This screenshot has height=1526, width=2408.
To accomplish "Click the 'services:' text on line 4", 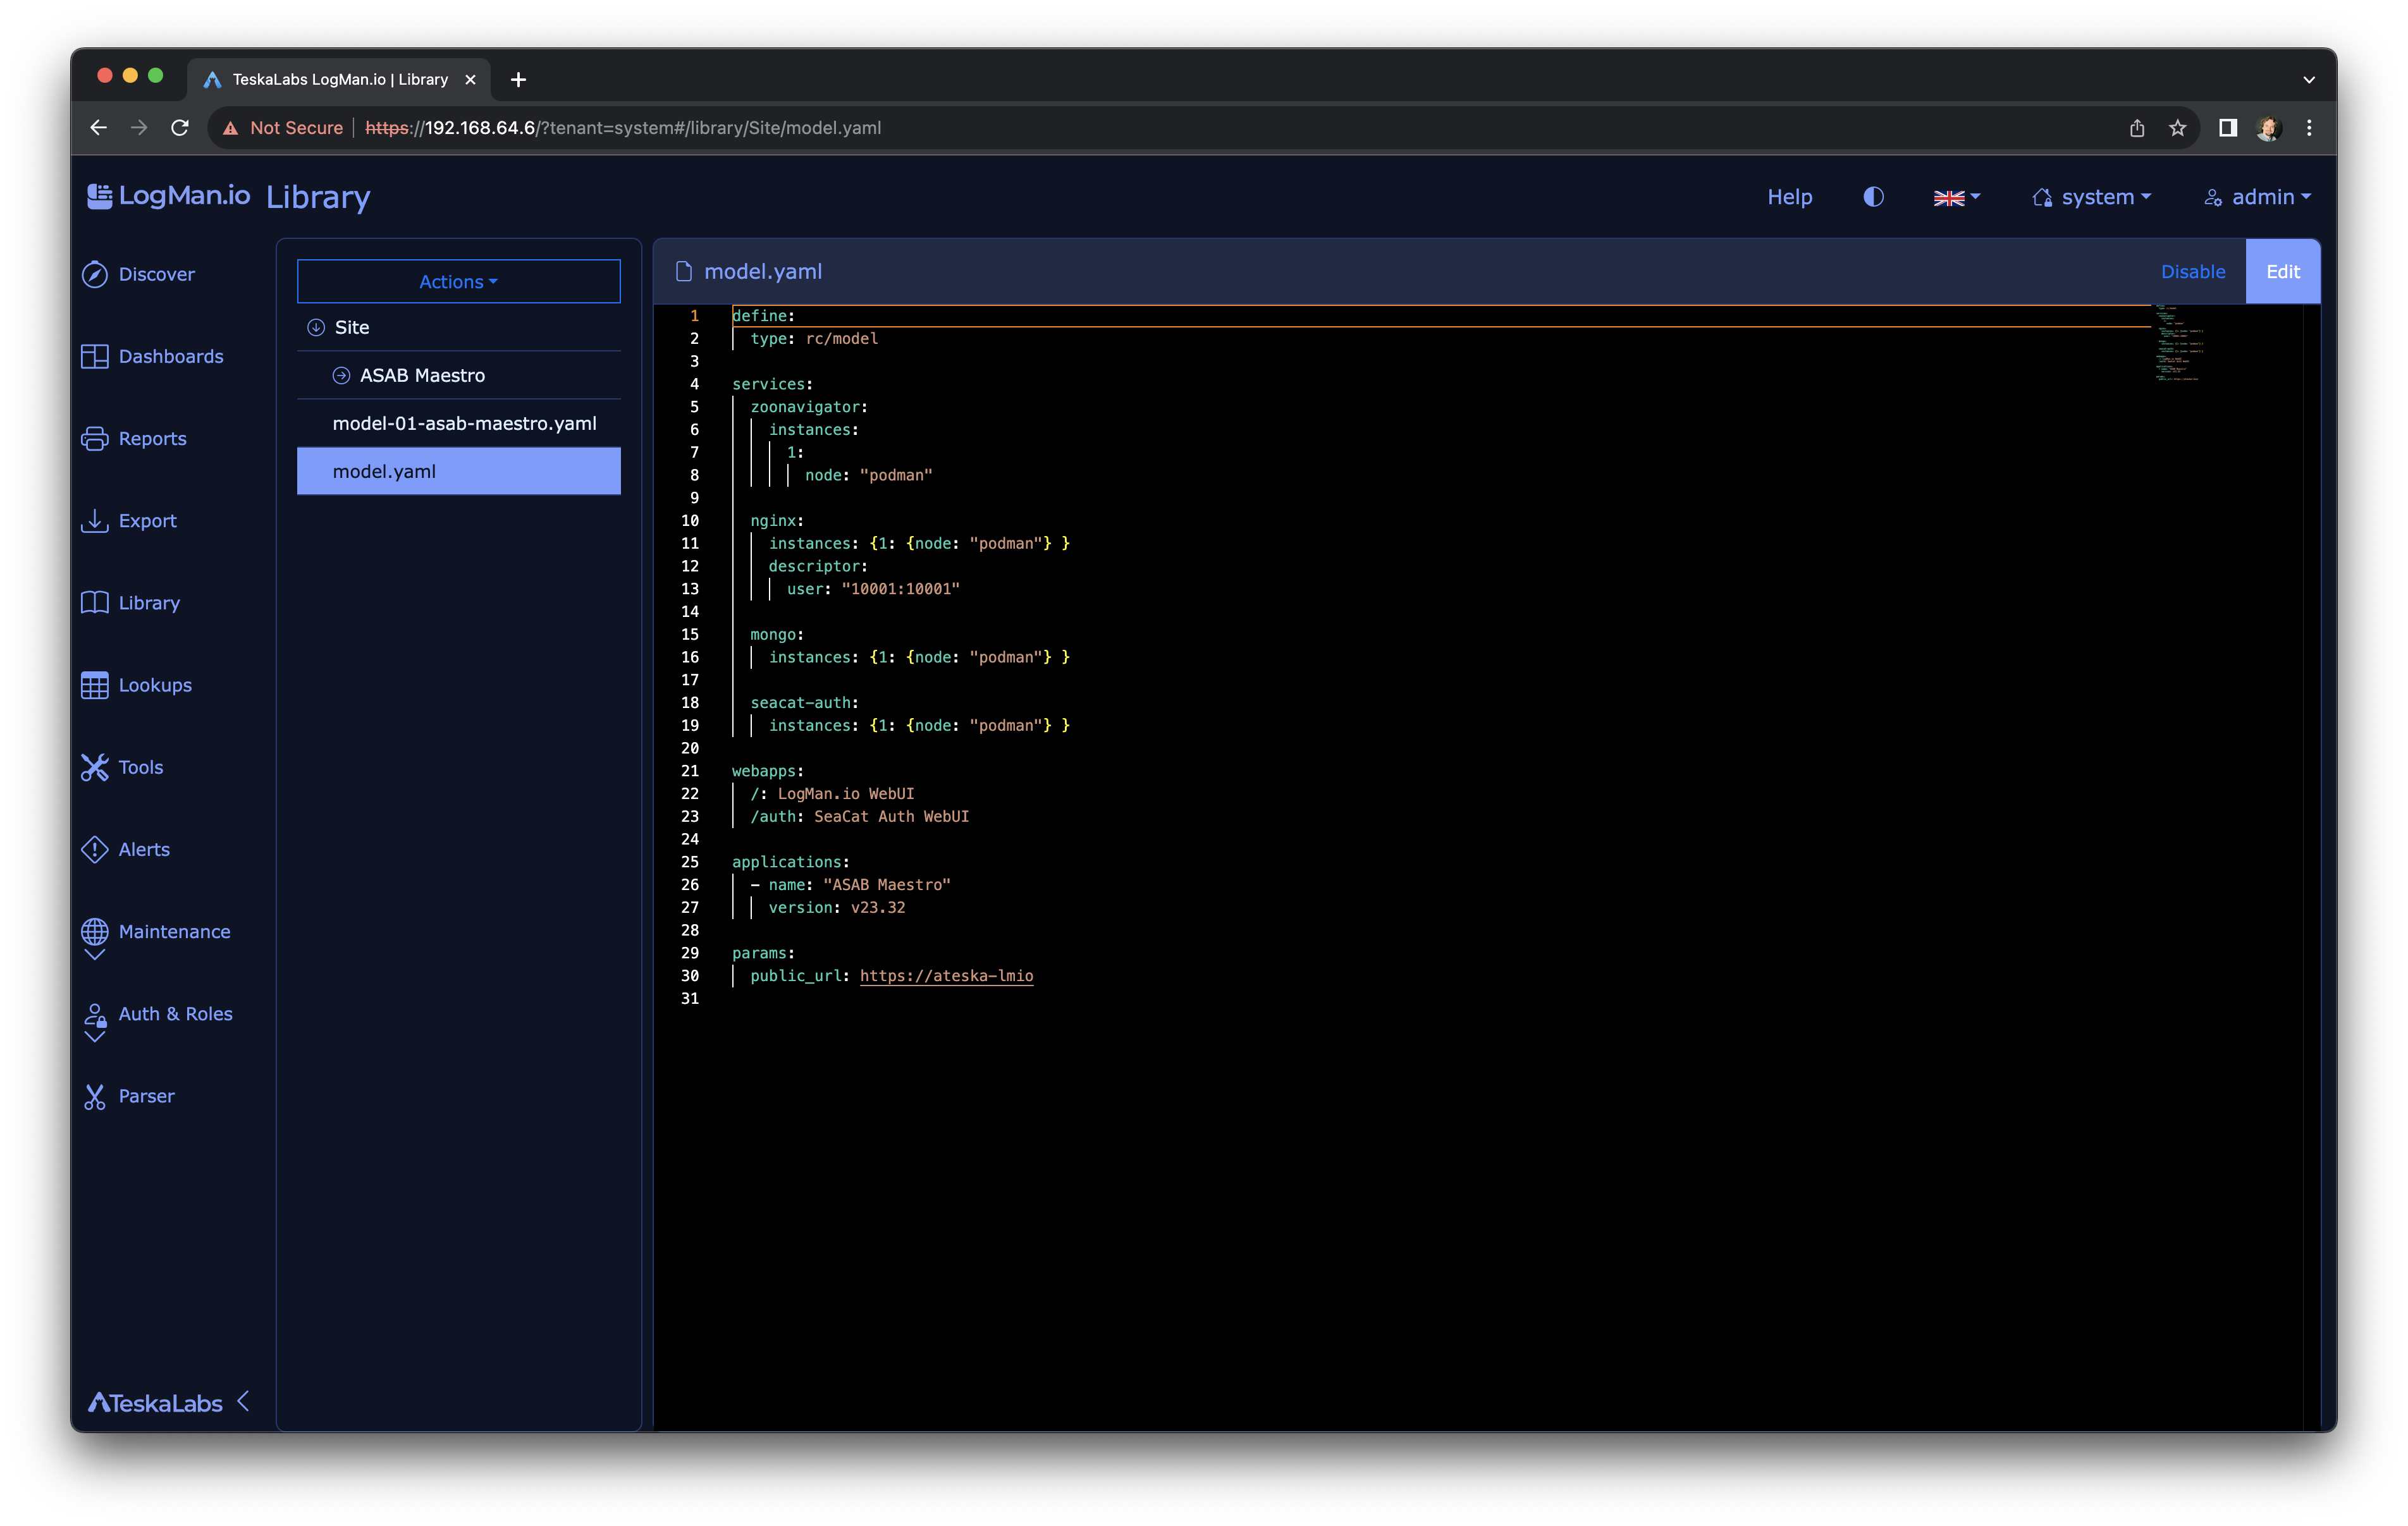I will pyautogui.click(x=772, y=384).
